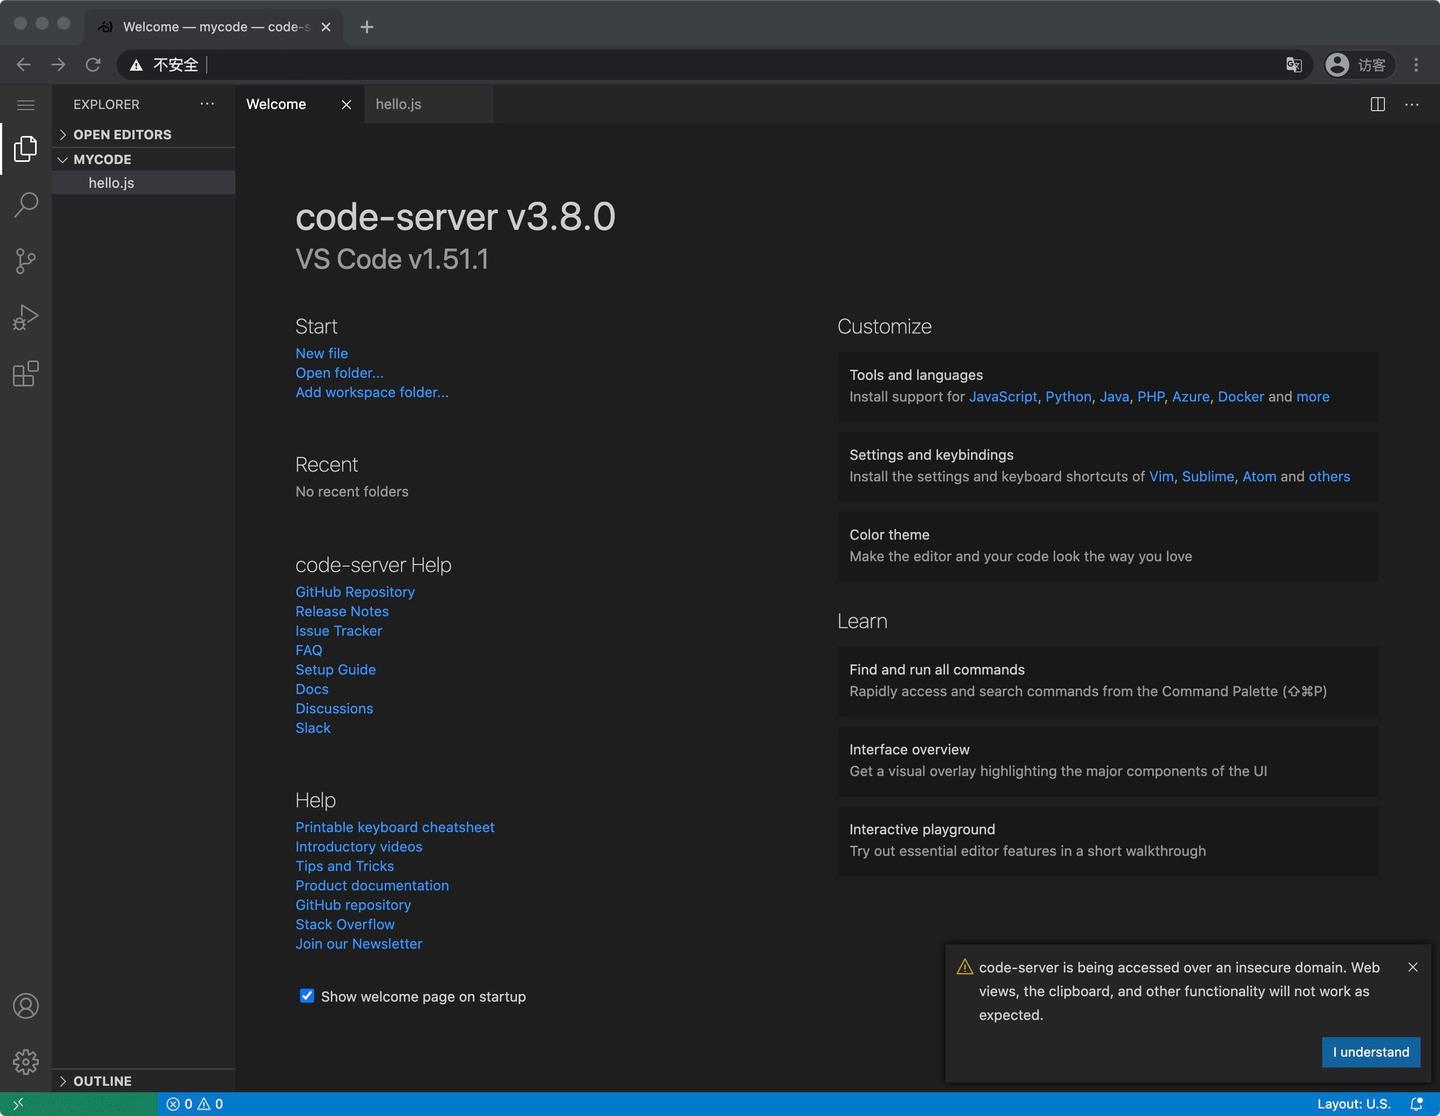Viewport: 1440px width, 1116px height.
Task: Open the Search panel in the activity bar
Action: coord(26,205)
